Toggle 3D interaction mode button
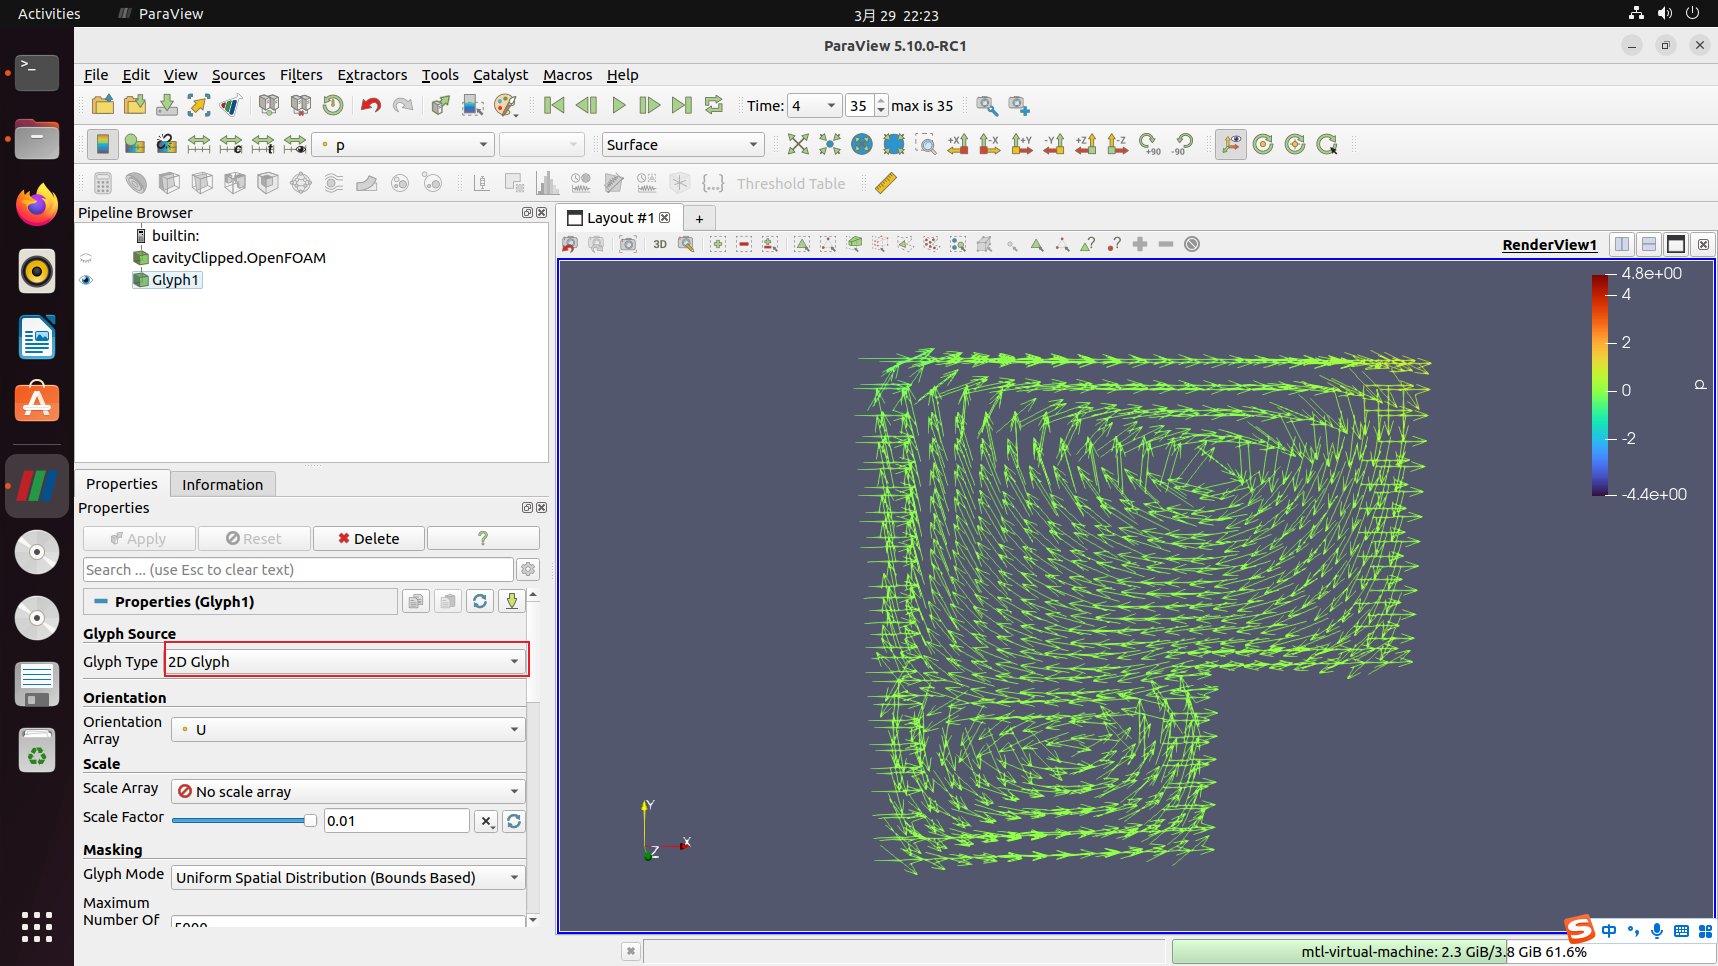The height and width of the screenshot is (966, 1718). tap(660, 244)
